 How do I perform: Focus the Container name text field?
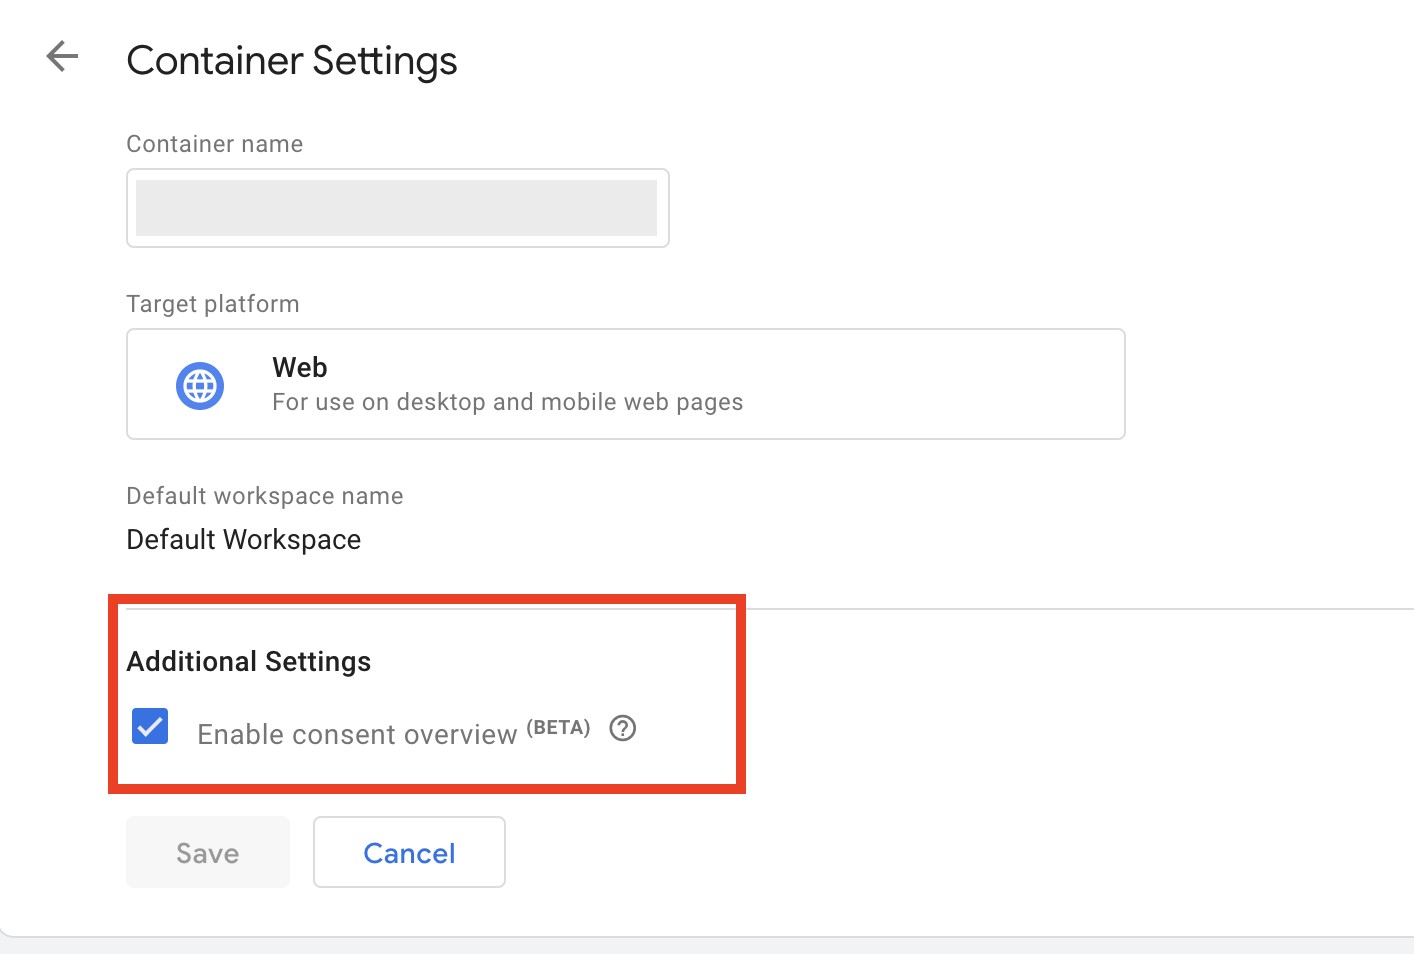[397, 208]
